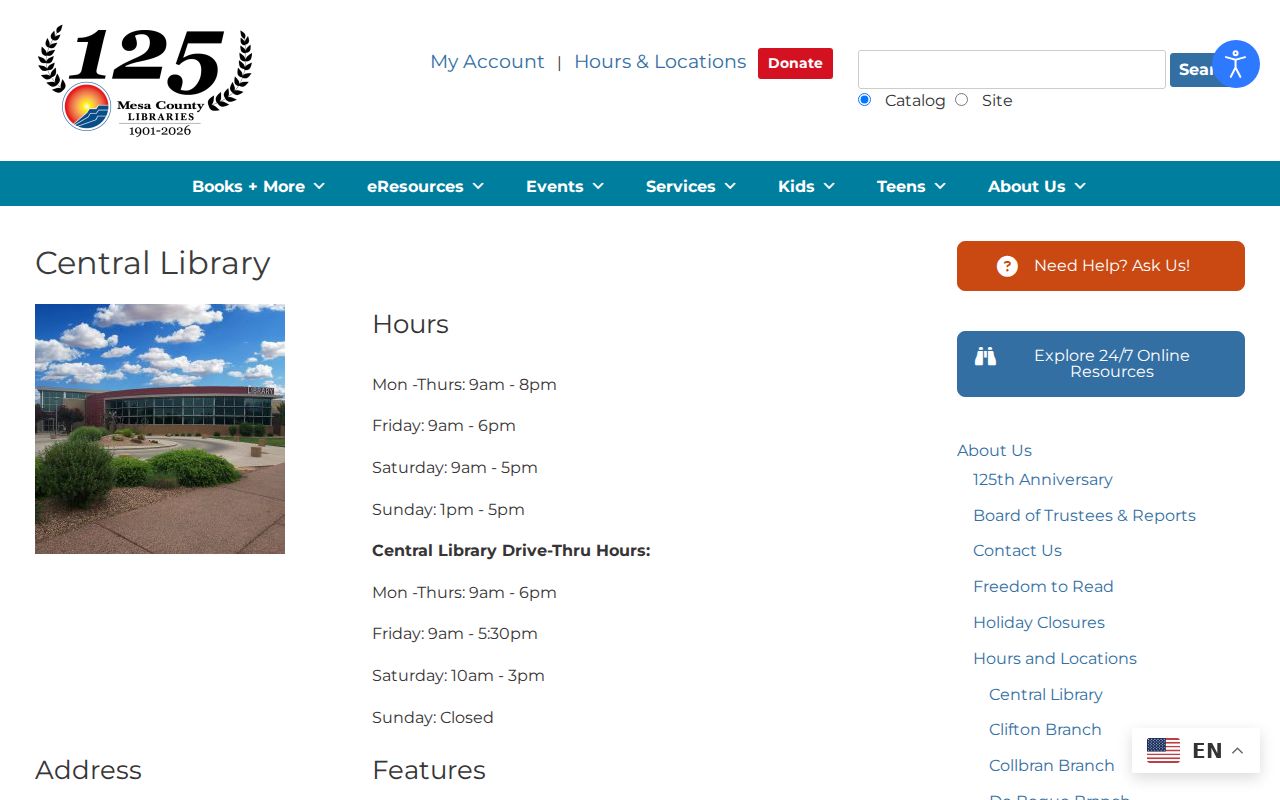Open the Services menu
Viewport: 1280px width, 800px height.
point(681,186)
